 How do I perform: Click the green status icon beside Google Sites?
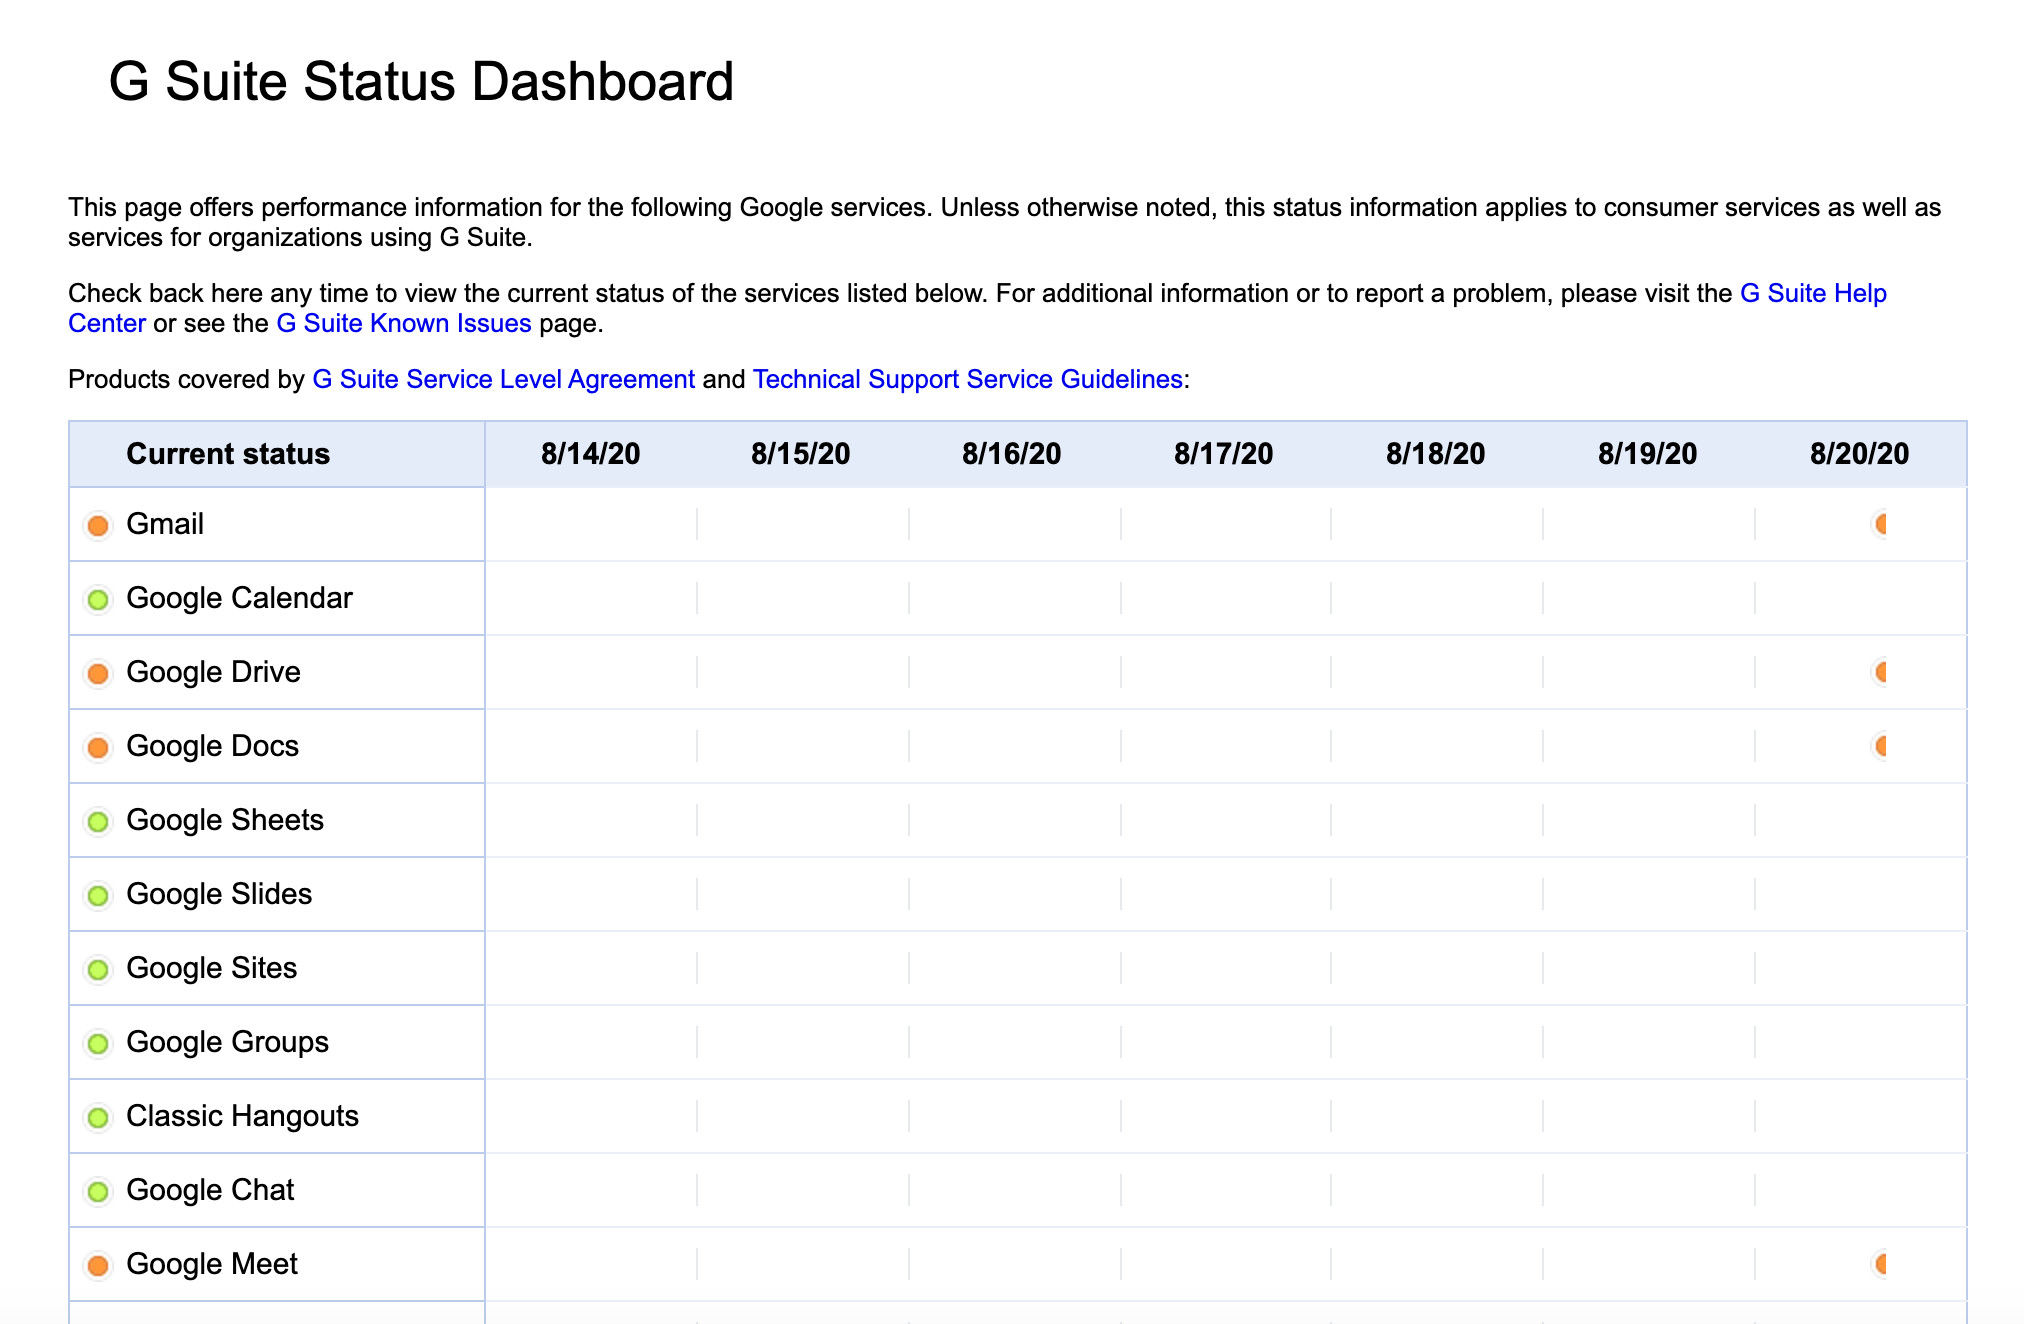tap(98, 969)
